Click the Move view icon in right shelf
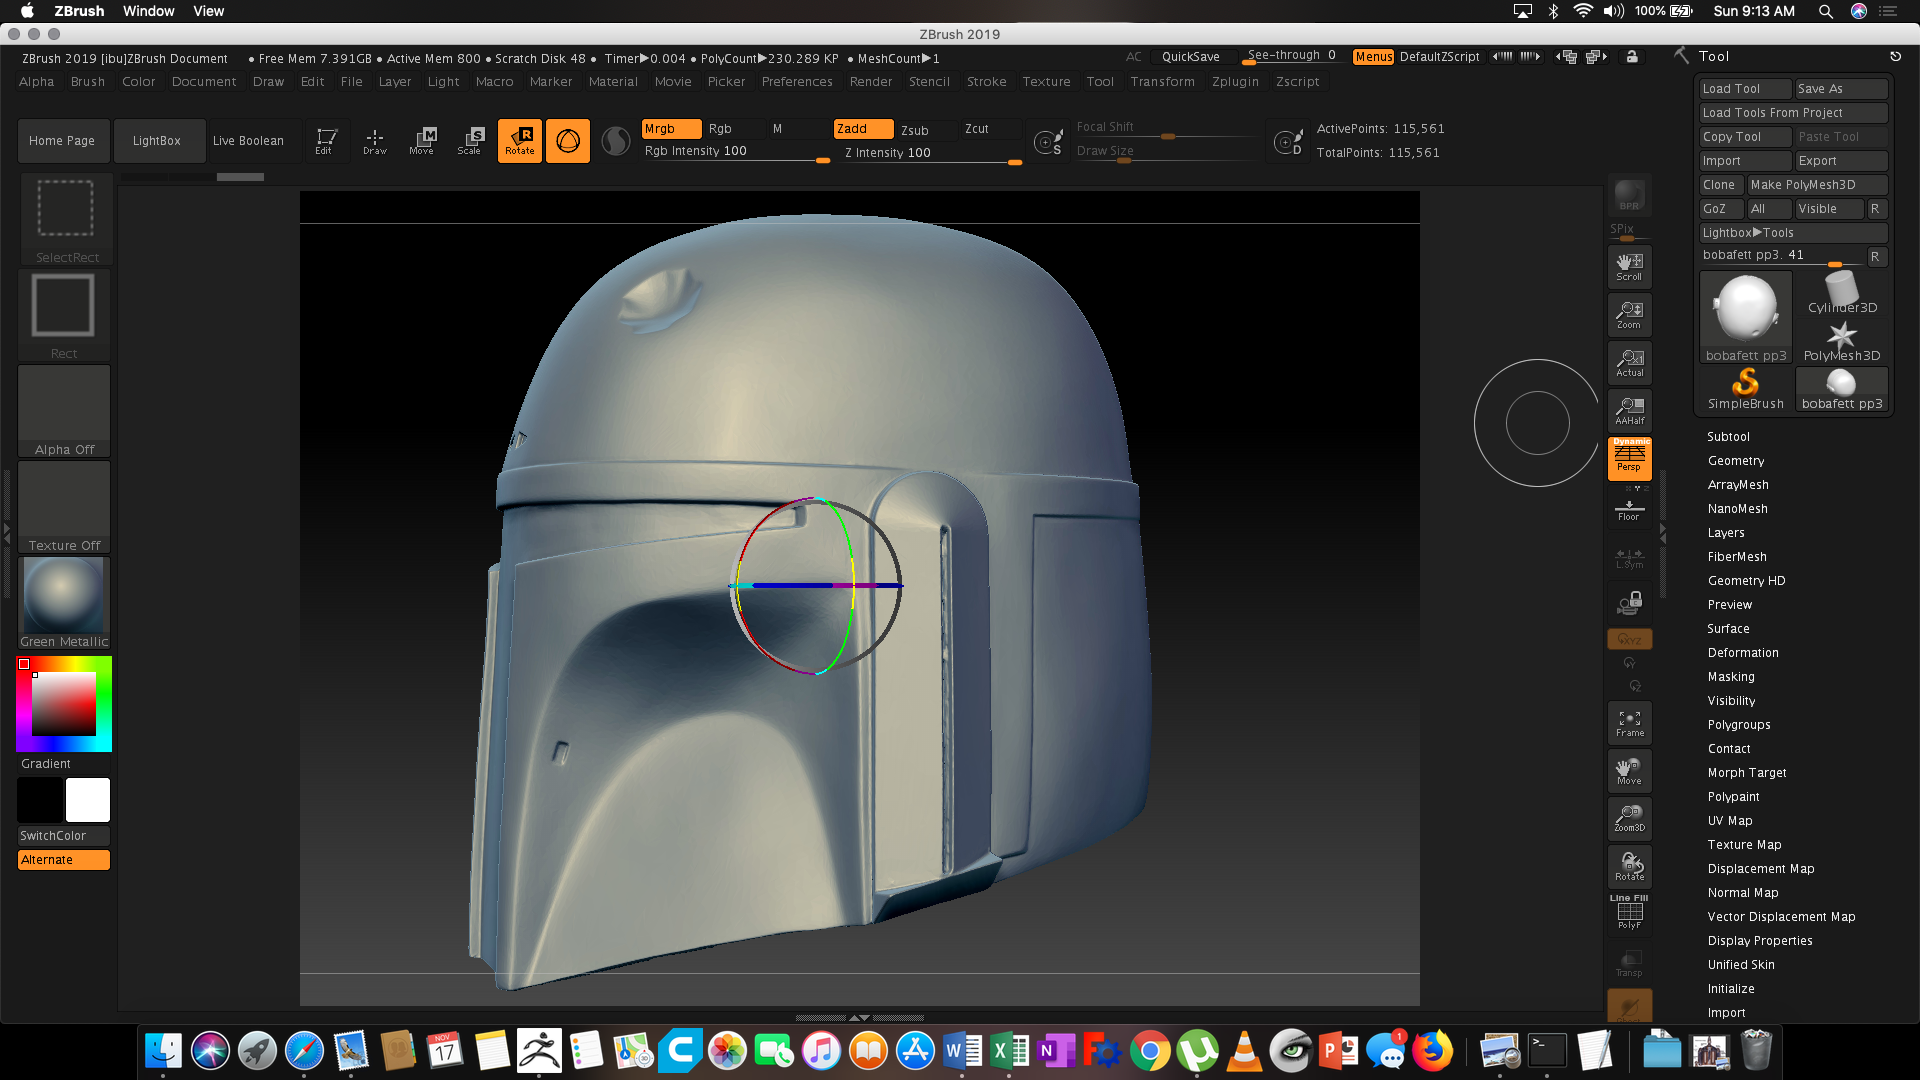1920x1080 pixels. click(1629, 770)
